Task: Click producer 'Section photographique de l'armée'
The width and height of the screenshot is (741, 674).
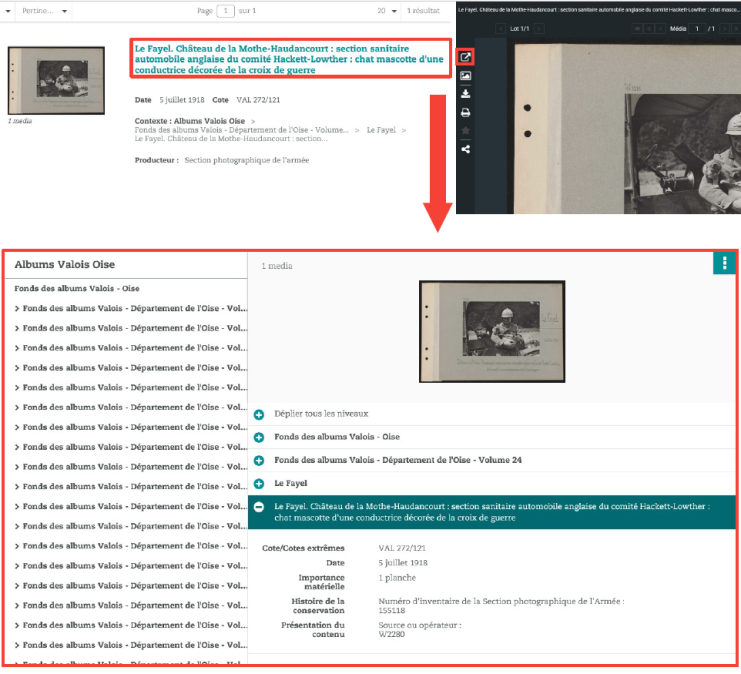Action: [x=247, y=160]
